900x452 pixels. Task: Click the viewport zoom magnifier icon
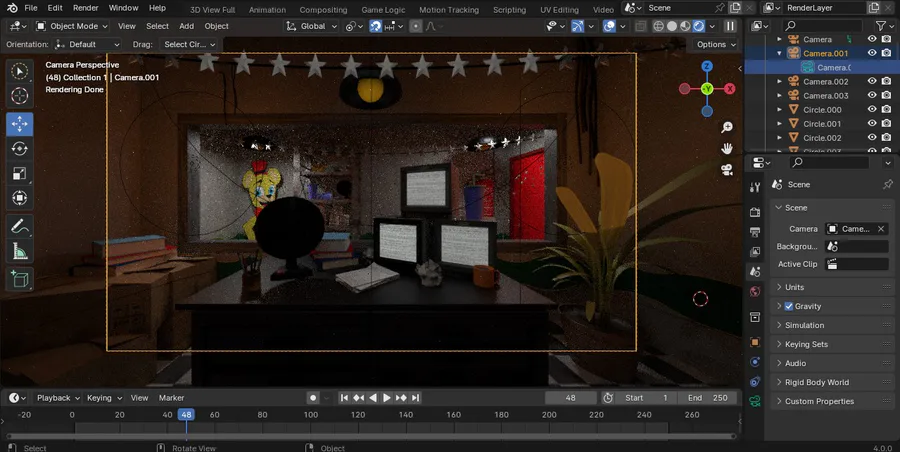coord(727,128)
